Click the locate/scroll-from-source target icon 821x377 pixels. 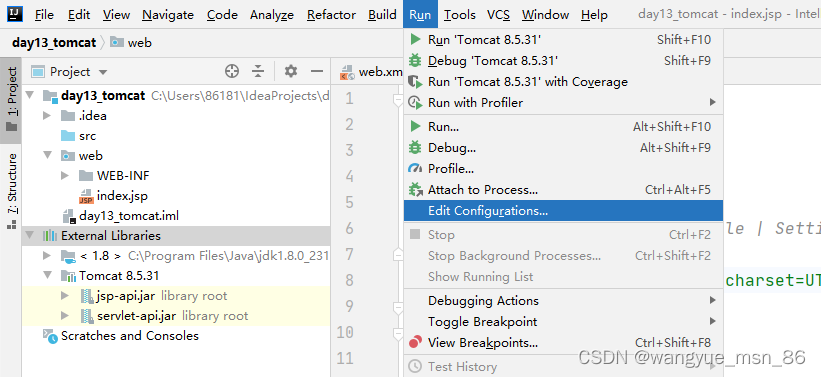[231, 71]
